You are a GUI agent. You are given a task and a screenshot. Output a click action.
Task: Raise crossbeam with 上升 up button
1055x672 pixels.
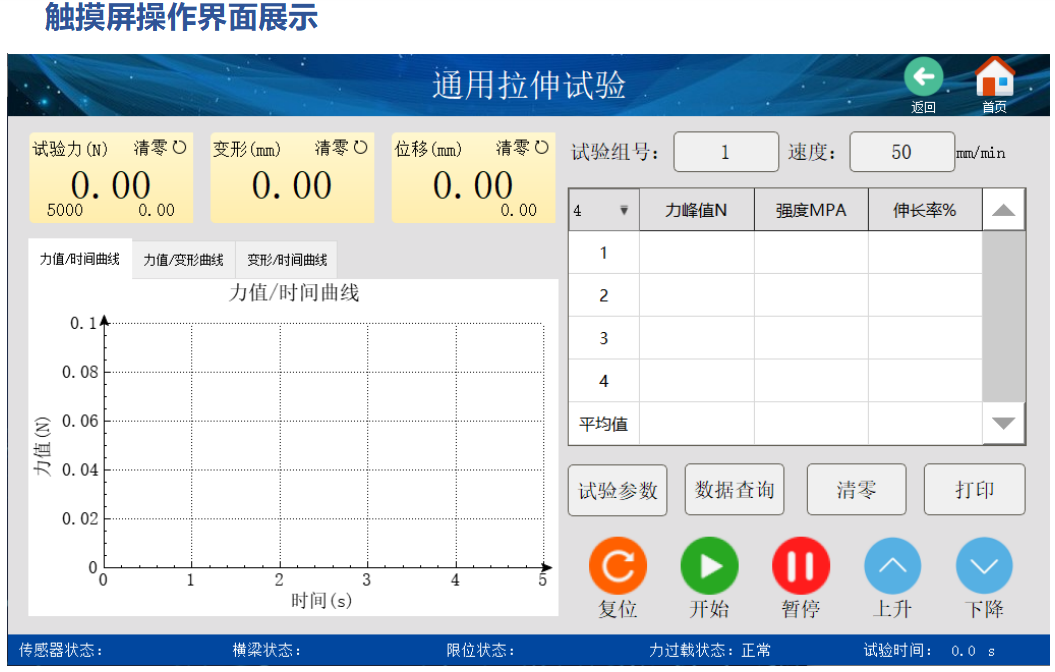coord(892,566)
